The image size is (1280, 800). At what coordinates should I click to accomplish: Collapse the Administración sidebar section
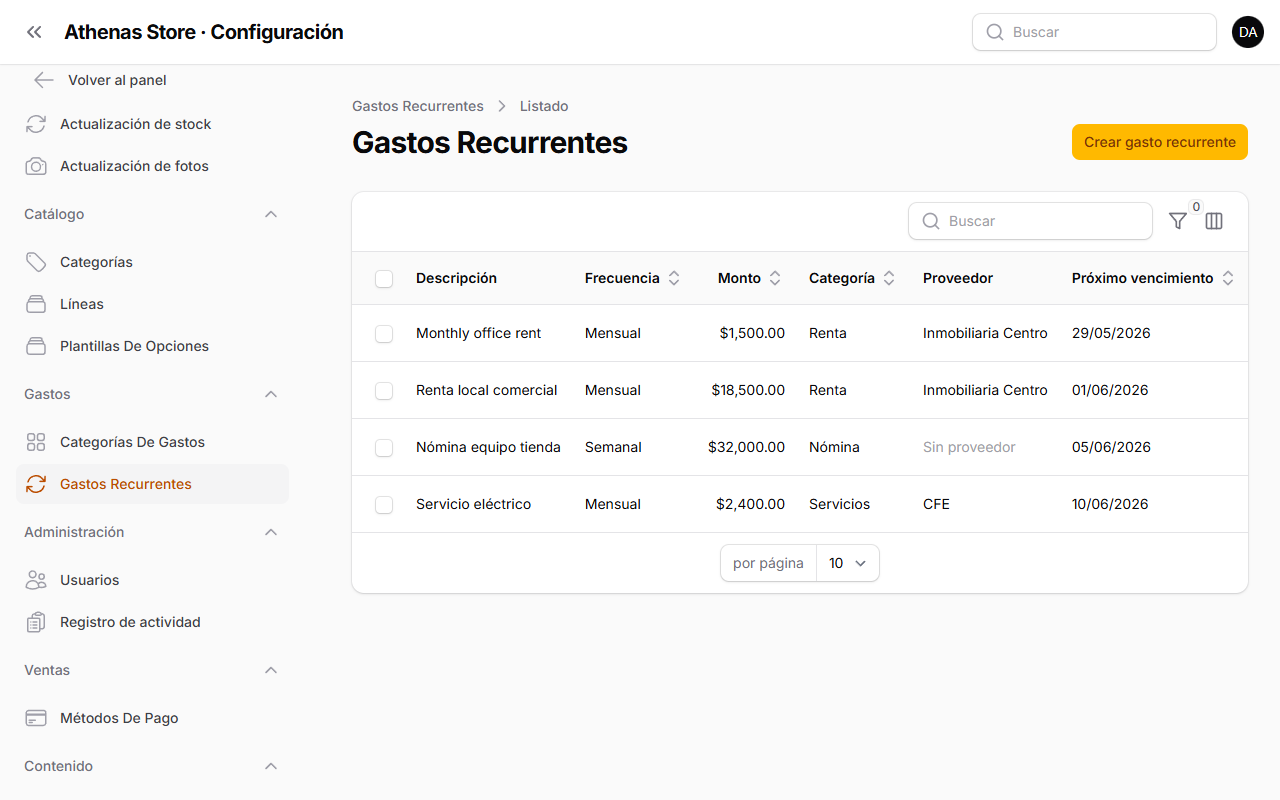click(271, 532)
